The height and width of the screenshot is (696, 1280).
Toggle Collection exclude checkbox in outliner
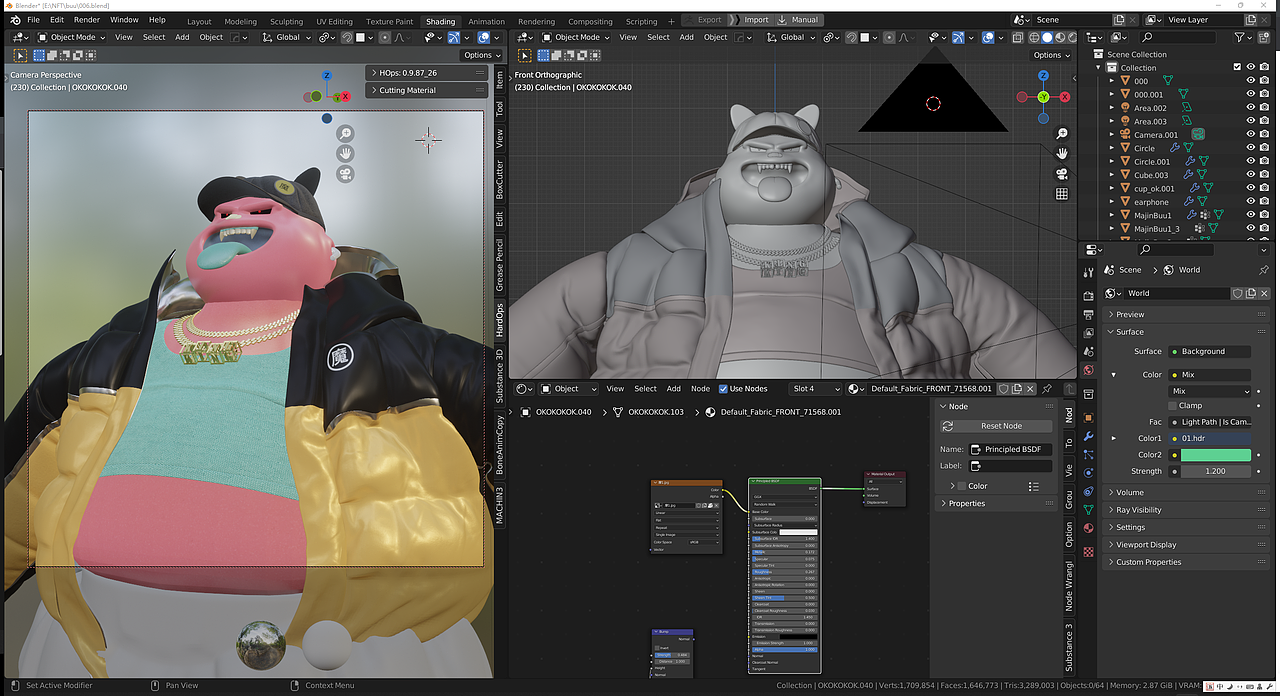1237,67
